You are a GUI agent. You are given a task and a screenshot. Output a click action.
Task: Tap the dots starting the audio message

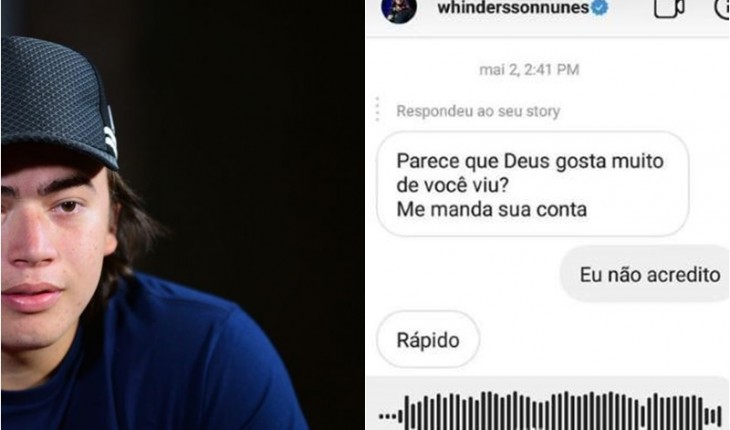click(x=390, y=416)
